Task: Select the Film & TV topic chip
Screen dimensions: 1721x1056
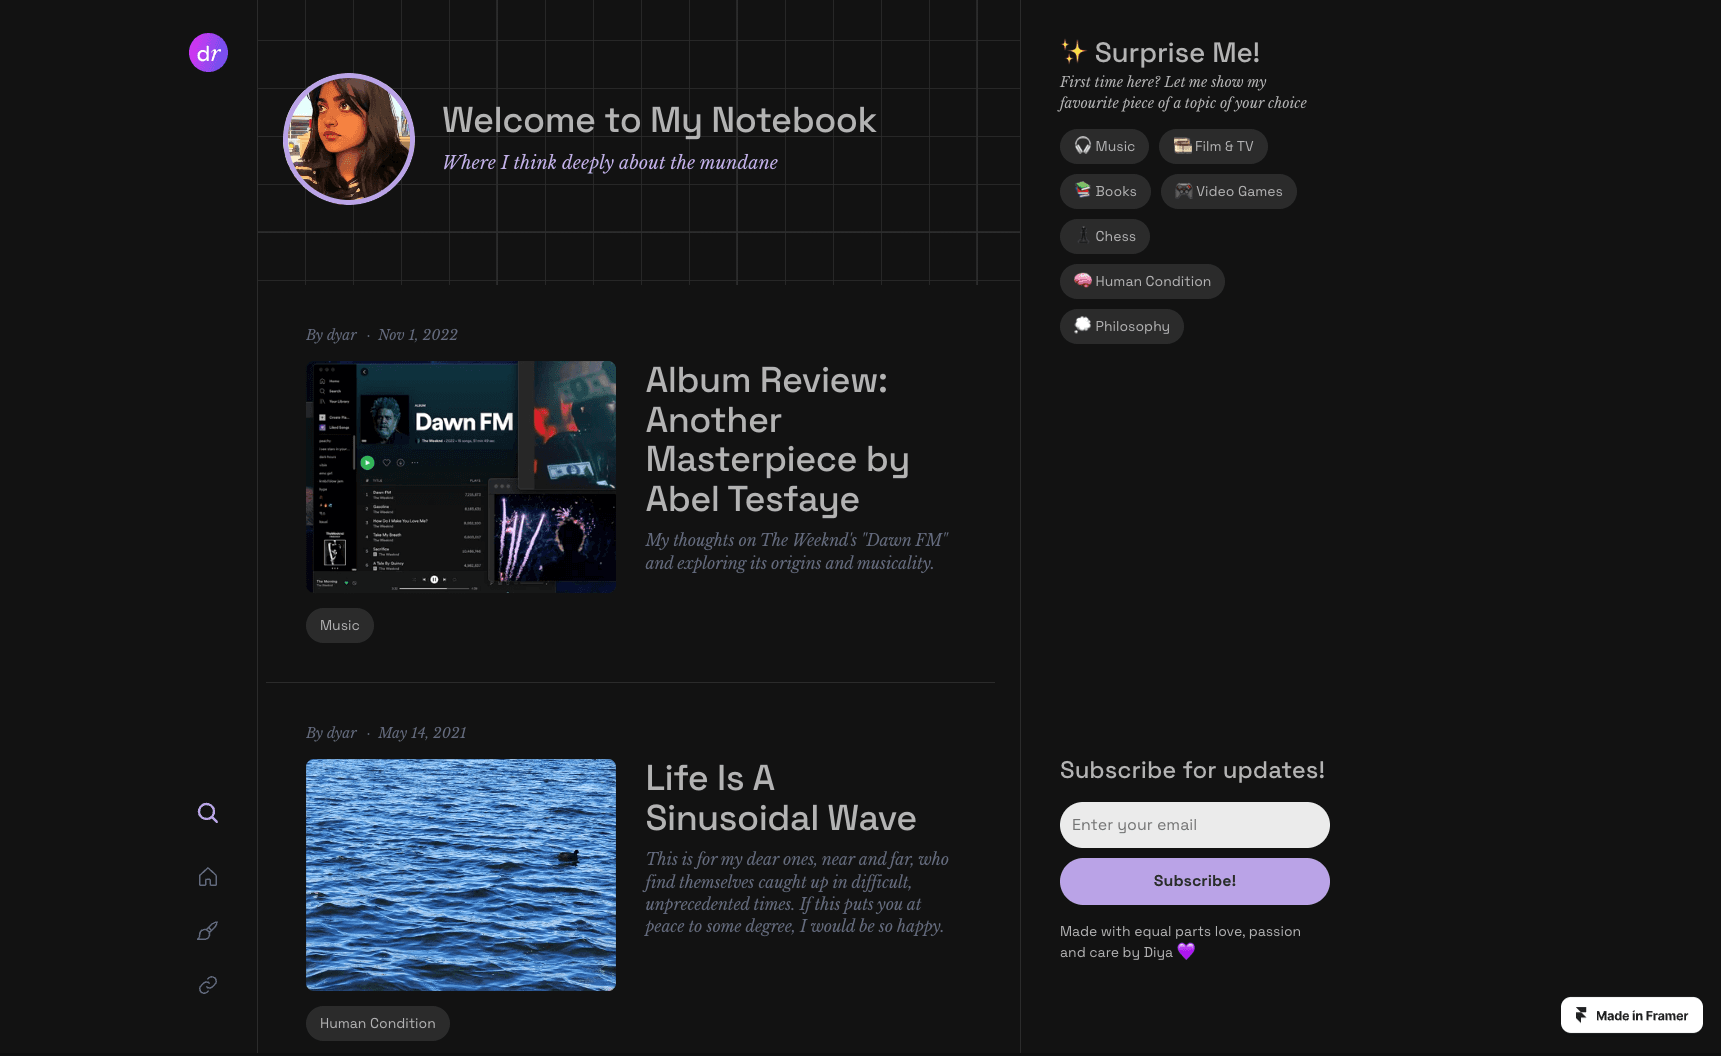Action: (1213, 146)
